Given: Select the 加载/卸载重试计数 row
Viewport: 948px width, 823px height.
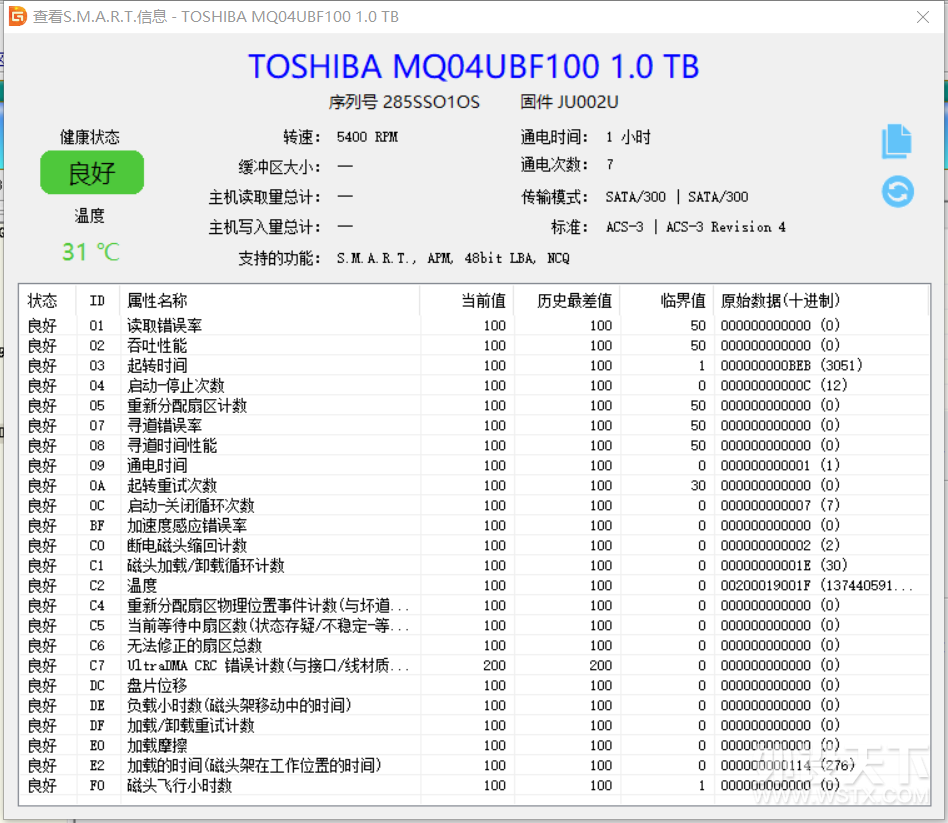Looking at the screenshot, I should pos(475,725).
